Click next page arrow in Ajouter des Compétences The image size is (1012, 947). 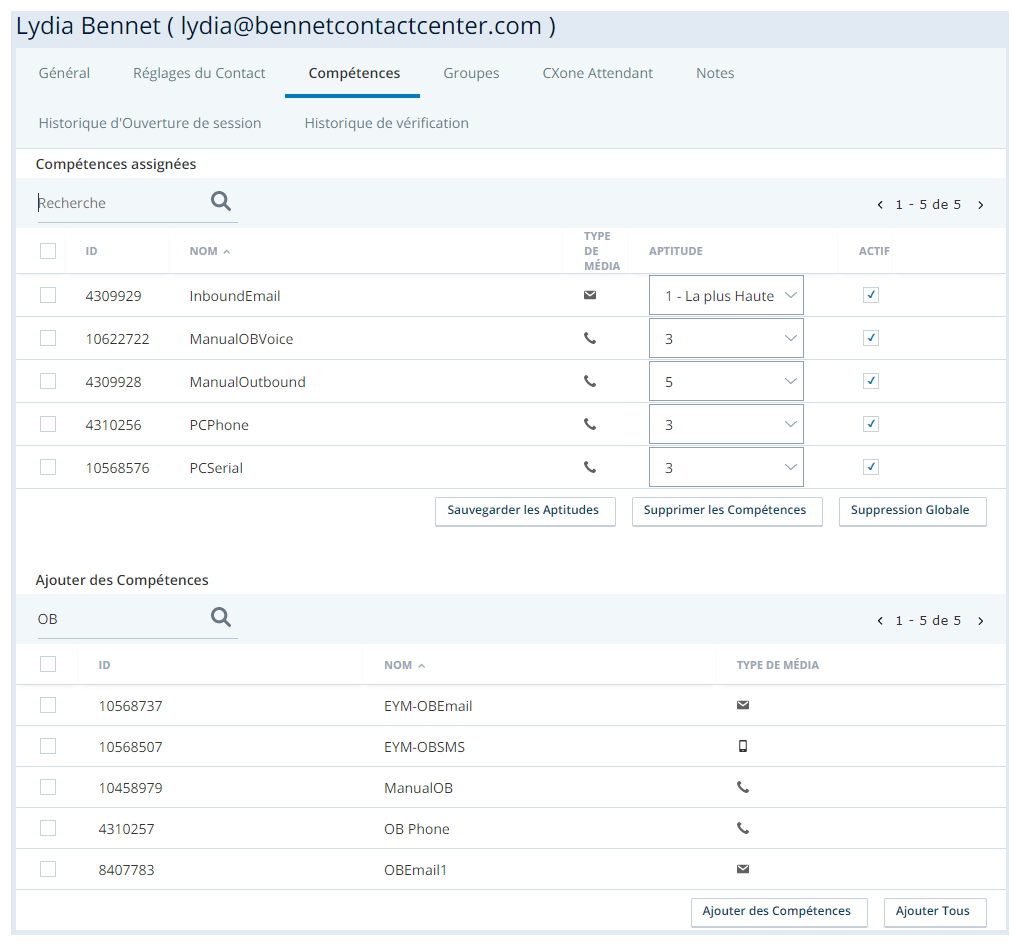pos(981,621)
